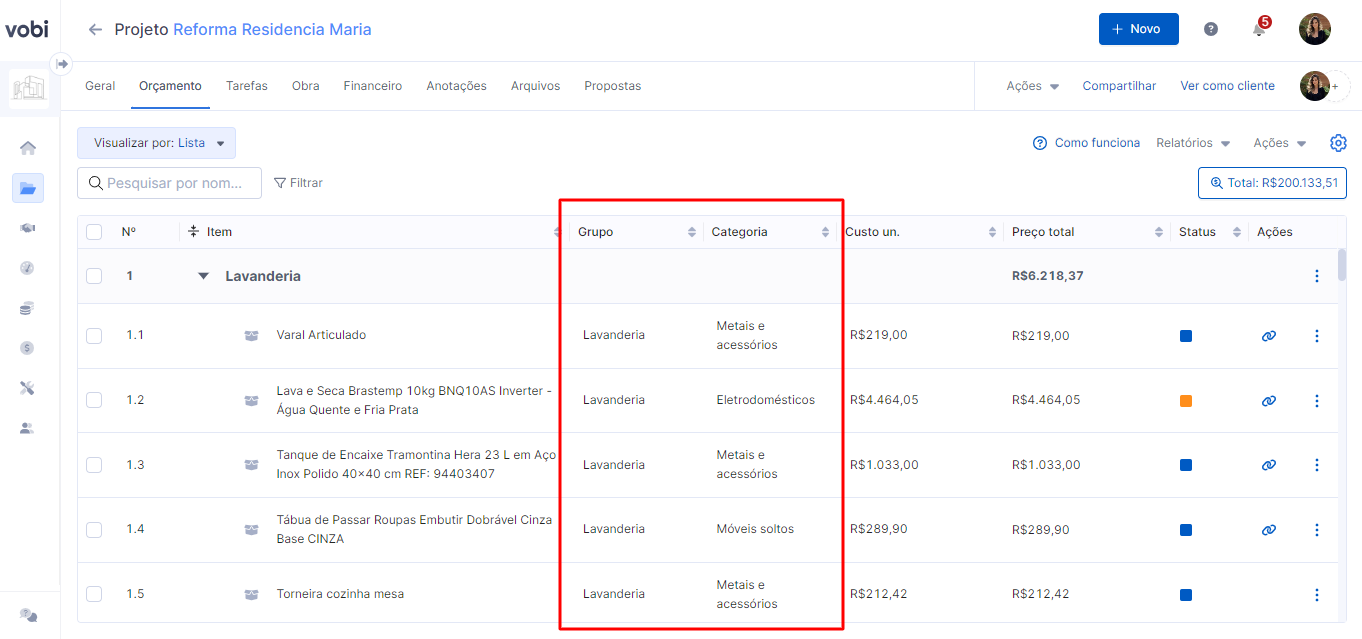
Task: Click the Total: R$200.133,51 button
Action: point(1273,183)
